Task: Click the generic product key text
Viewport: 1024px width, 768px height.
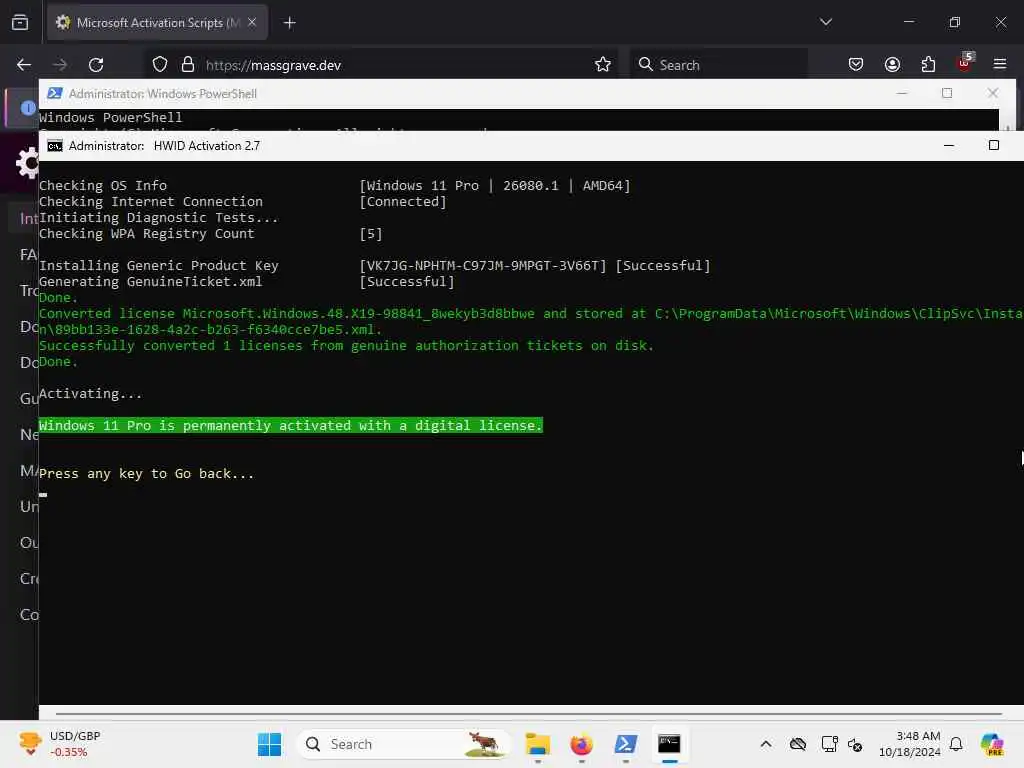Action: (x=483, y=266)
